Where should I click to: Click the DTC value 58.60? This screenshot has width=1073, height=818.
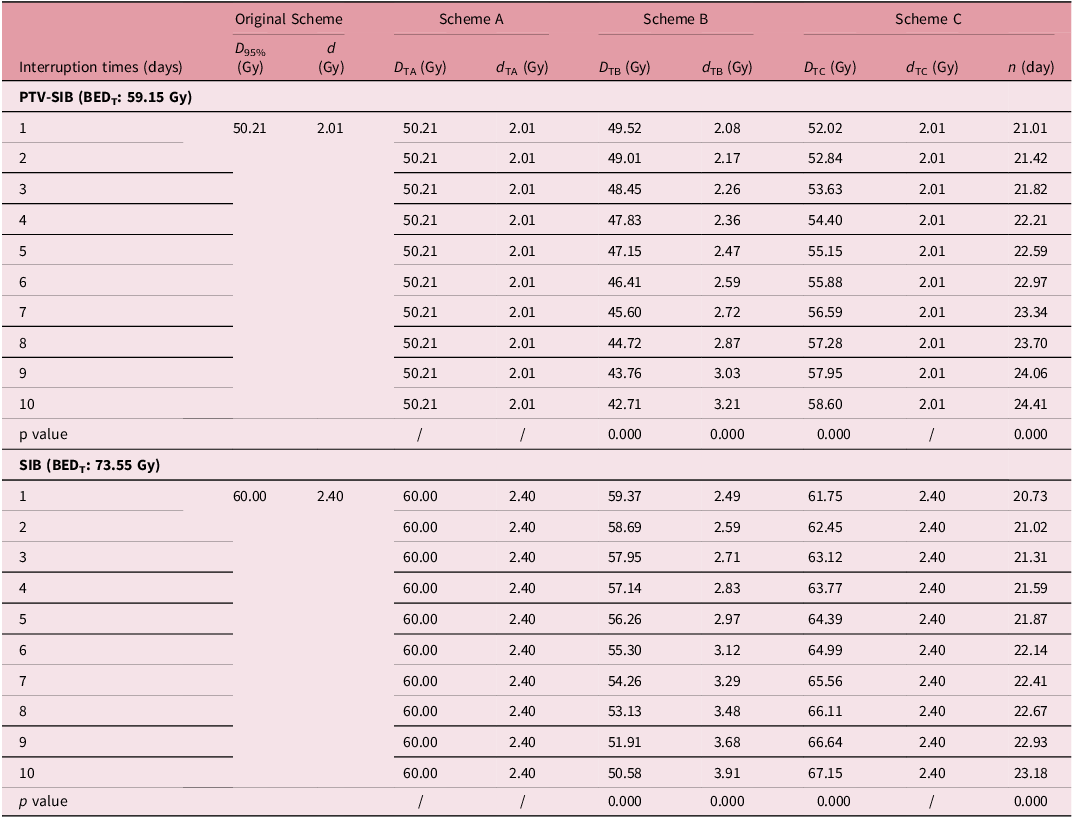[828, 405]
